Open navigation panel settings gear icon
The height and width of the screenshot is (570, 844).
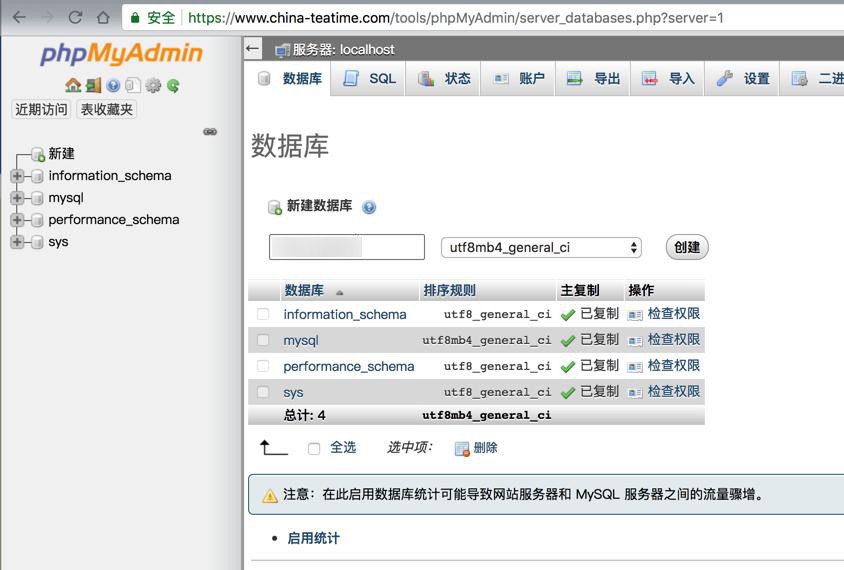[153, 85]
